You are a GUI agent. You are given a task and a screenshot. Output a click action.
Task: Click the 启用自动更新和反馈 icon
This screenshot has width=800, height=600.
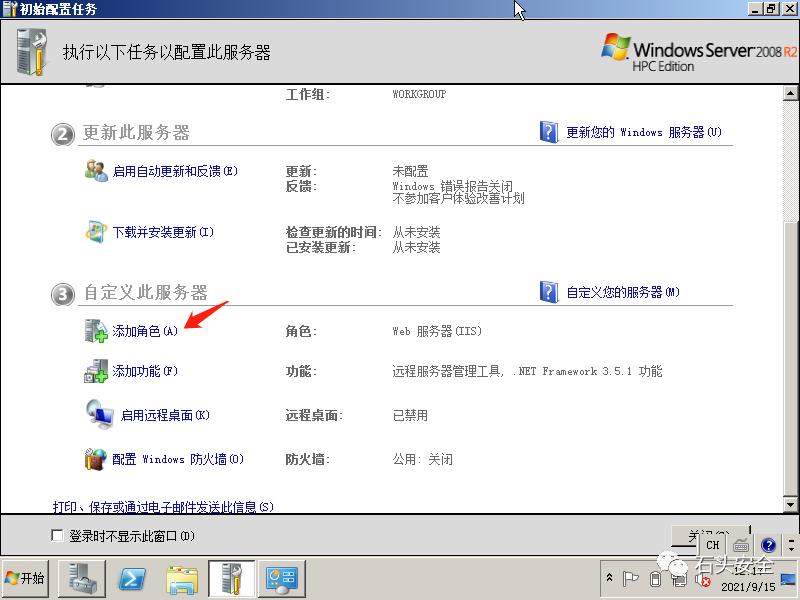95,172
